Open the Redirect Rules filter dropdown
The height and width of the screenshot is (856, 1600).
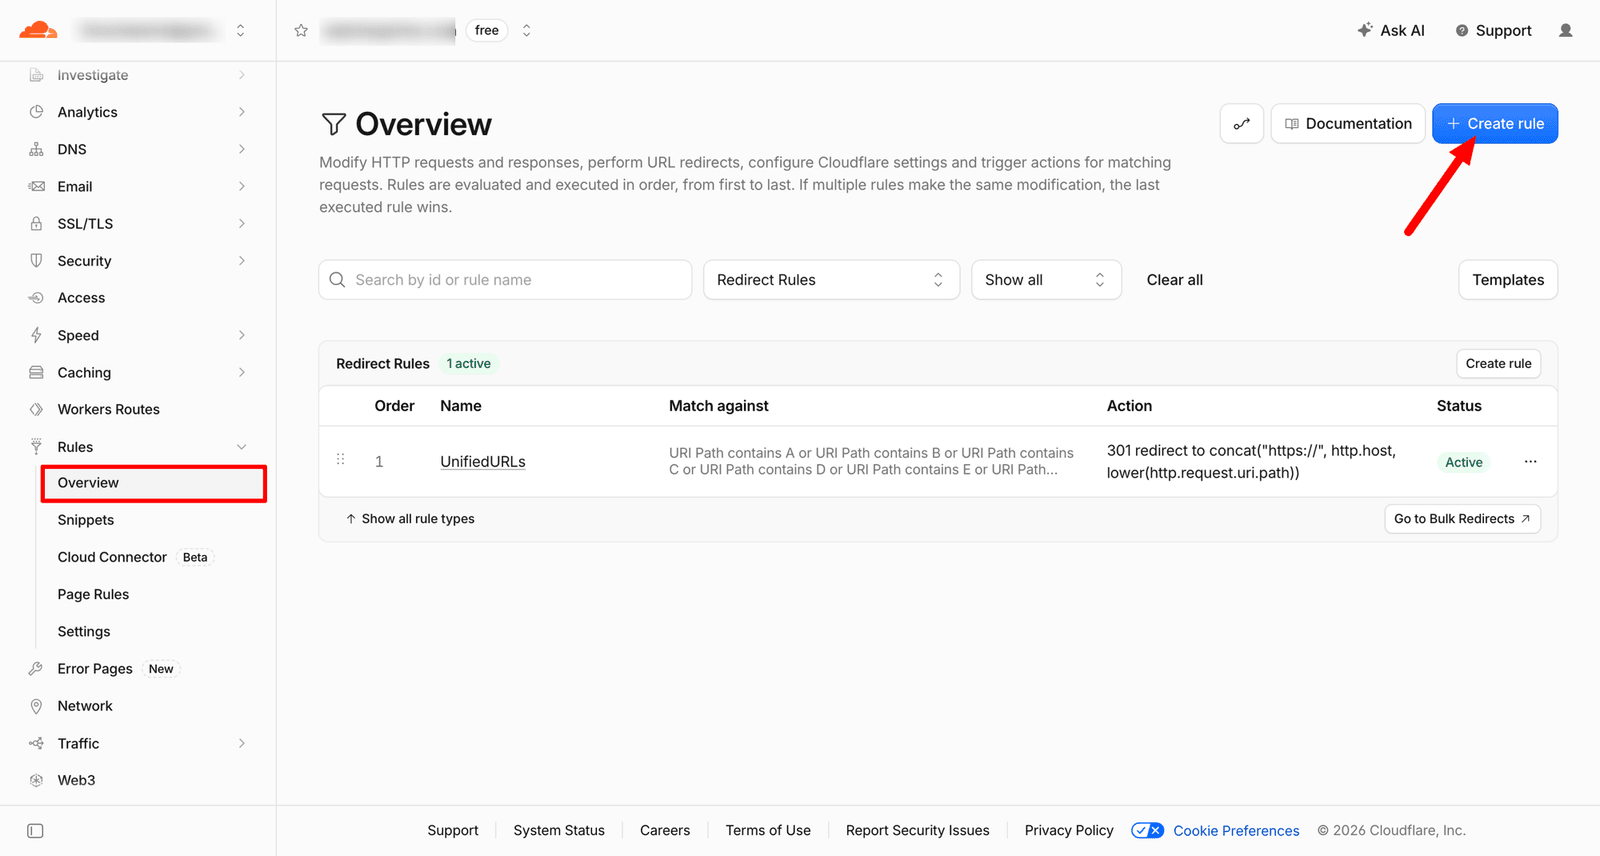point(831,280)
